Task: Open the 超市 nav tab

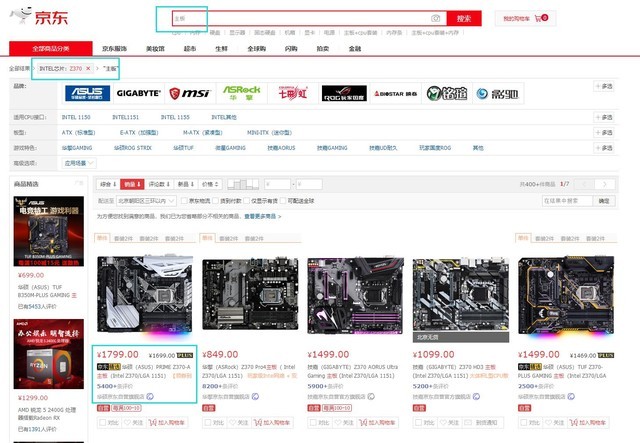Action: [x=190, y=49]
